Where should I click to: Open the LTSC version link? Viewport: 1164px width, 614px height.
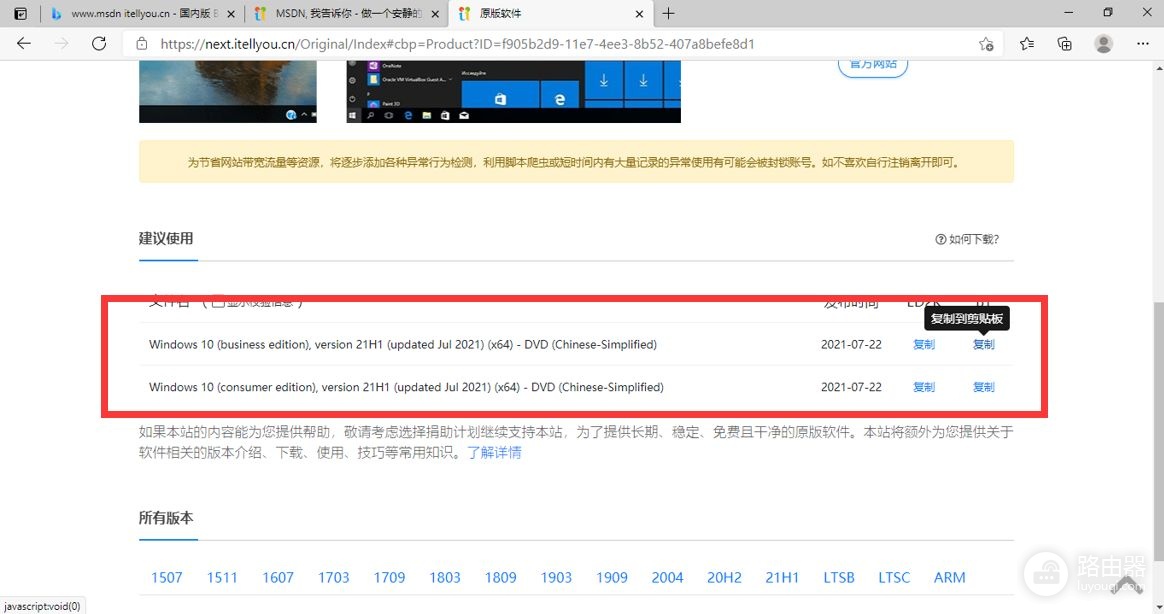[x=894, y=578]
